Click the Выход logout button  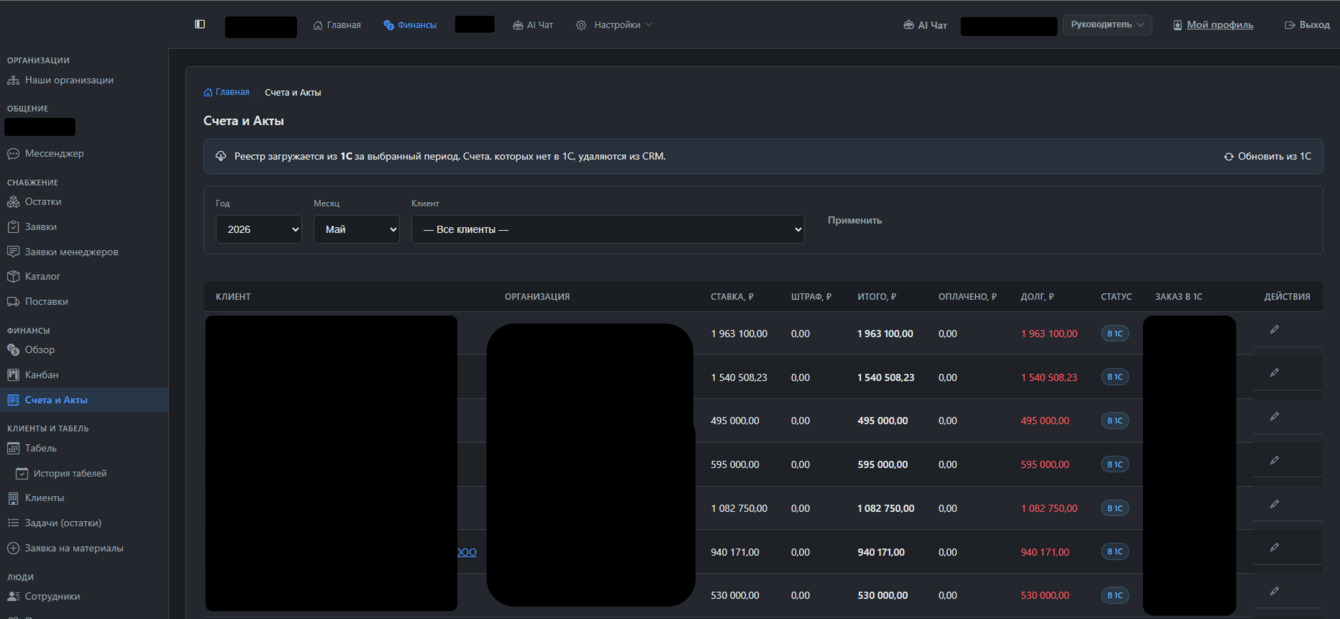1307,25
